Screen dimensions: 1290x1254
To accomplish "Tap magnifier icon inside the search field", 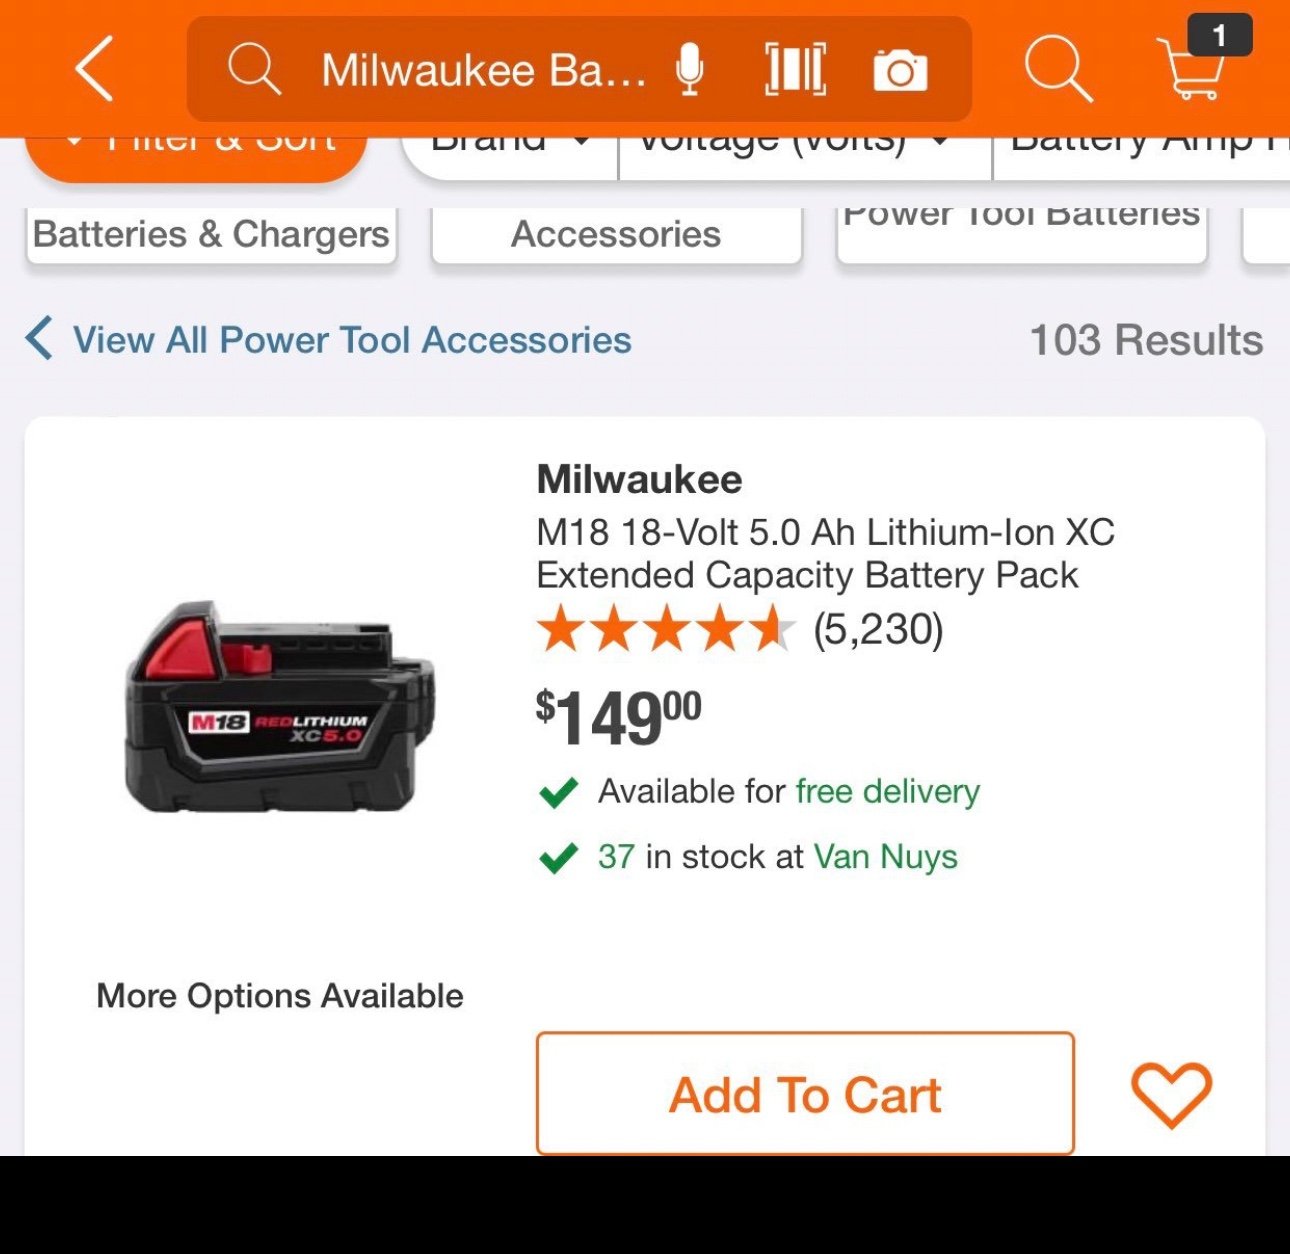I will pos(254,70).
